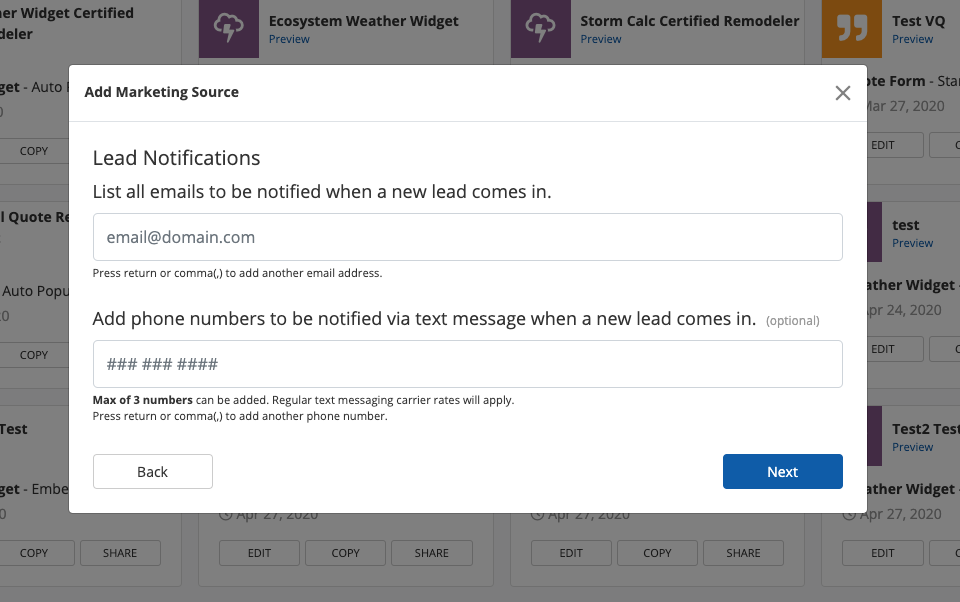Close the Add Marketing Source dialog
This screenshot has height=602, width=960.
pos(843,93)
